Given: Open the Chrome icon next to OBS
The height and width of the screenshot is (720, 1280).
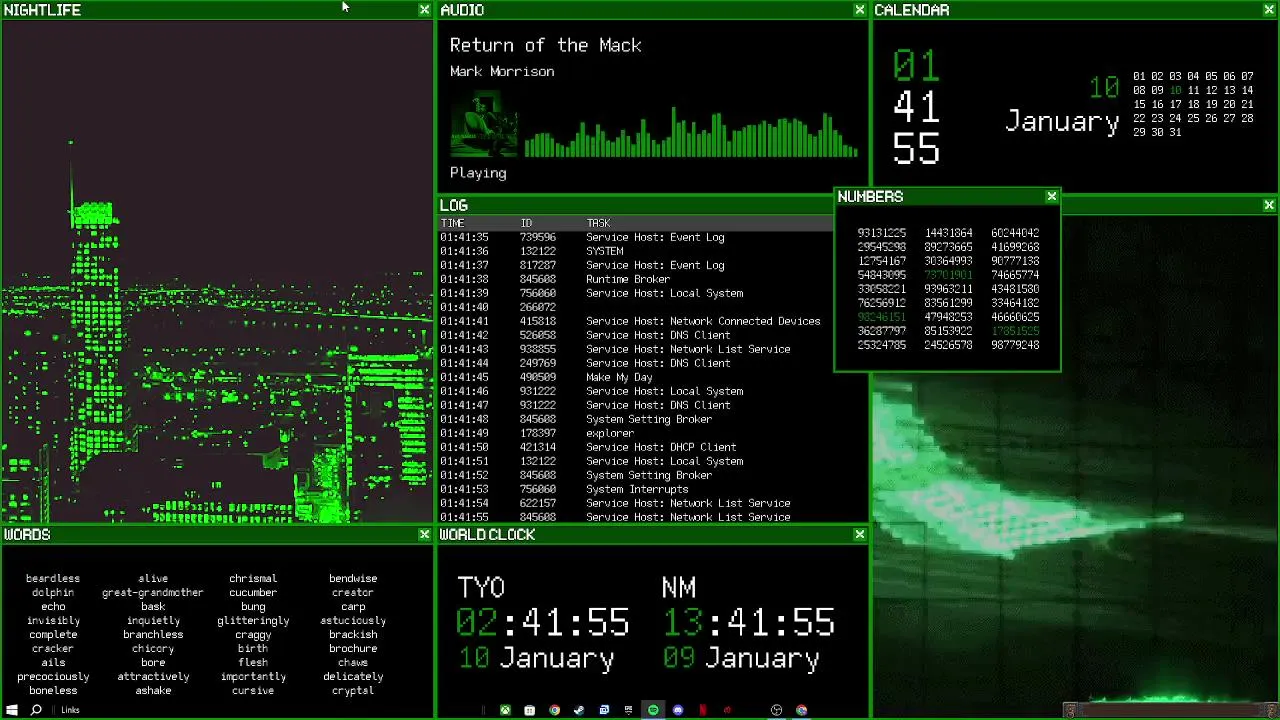Looking at the screenshot, I should click(801, 710).
